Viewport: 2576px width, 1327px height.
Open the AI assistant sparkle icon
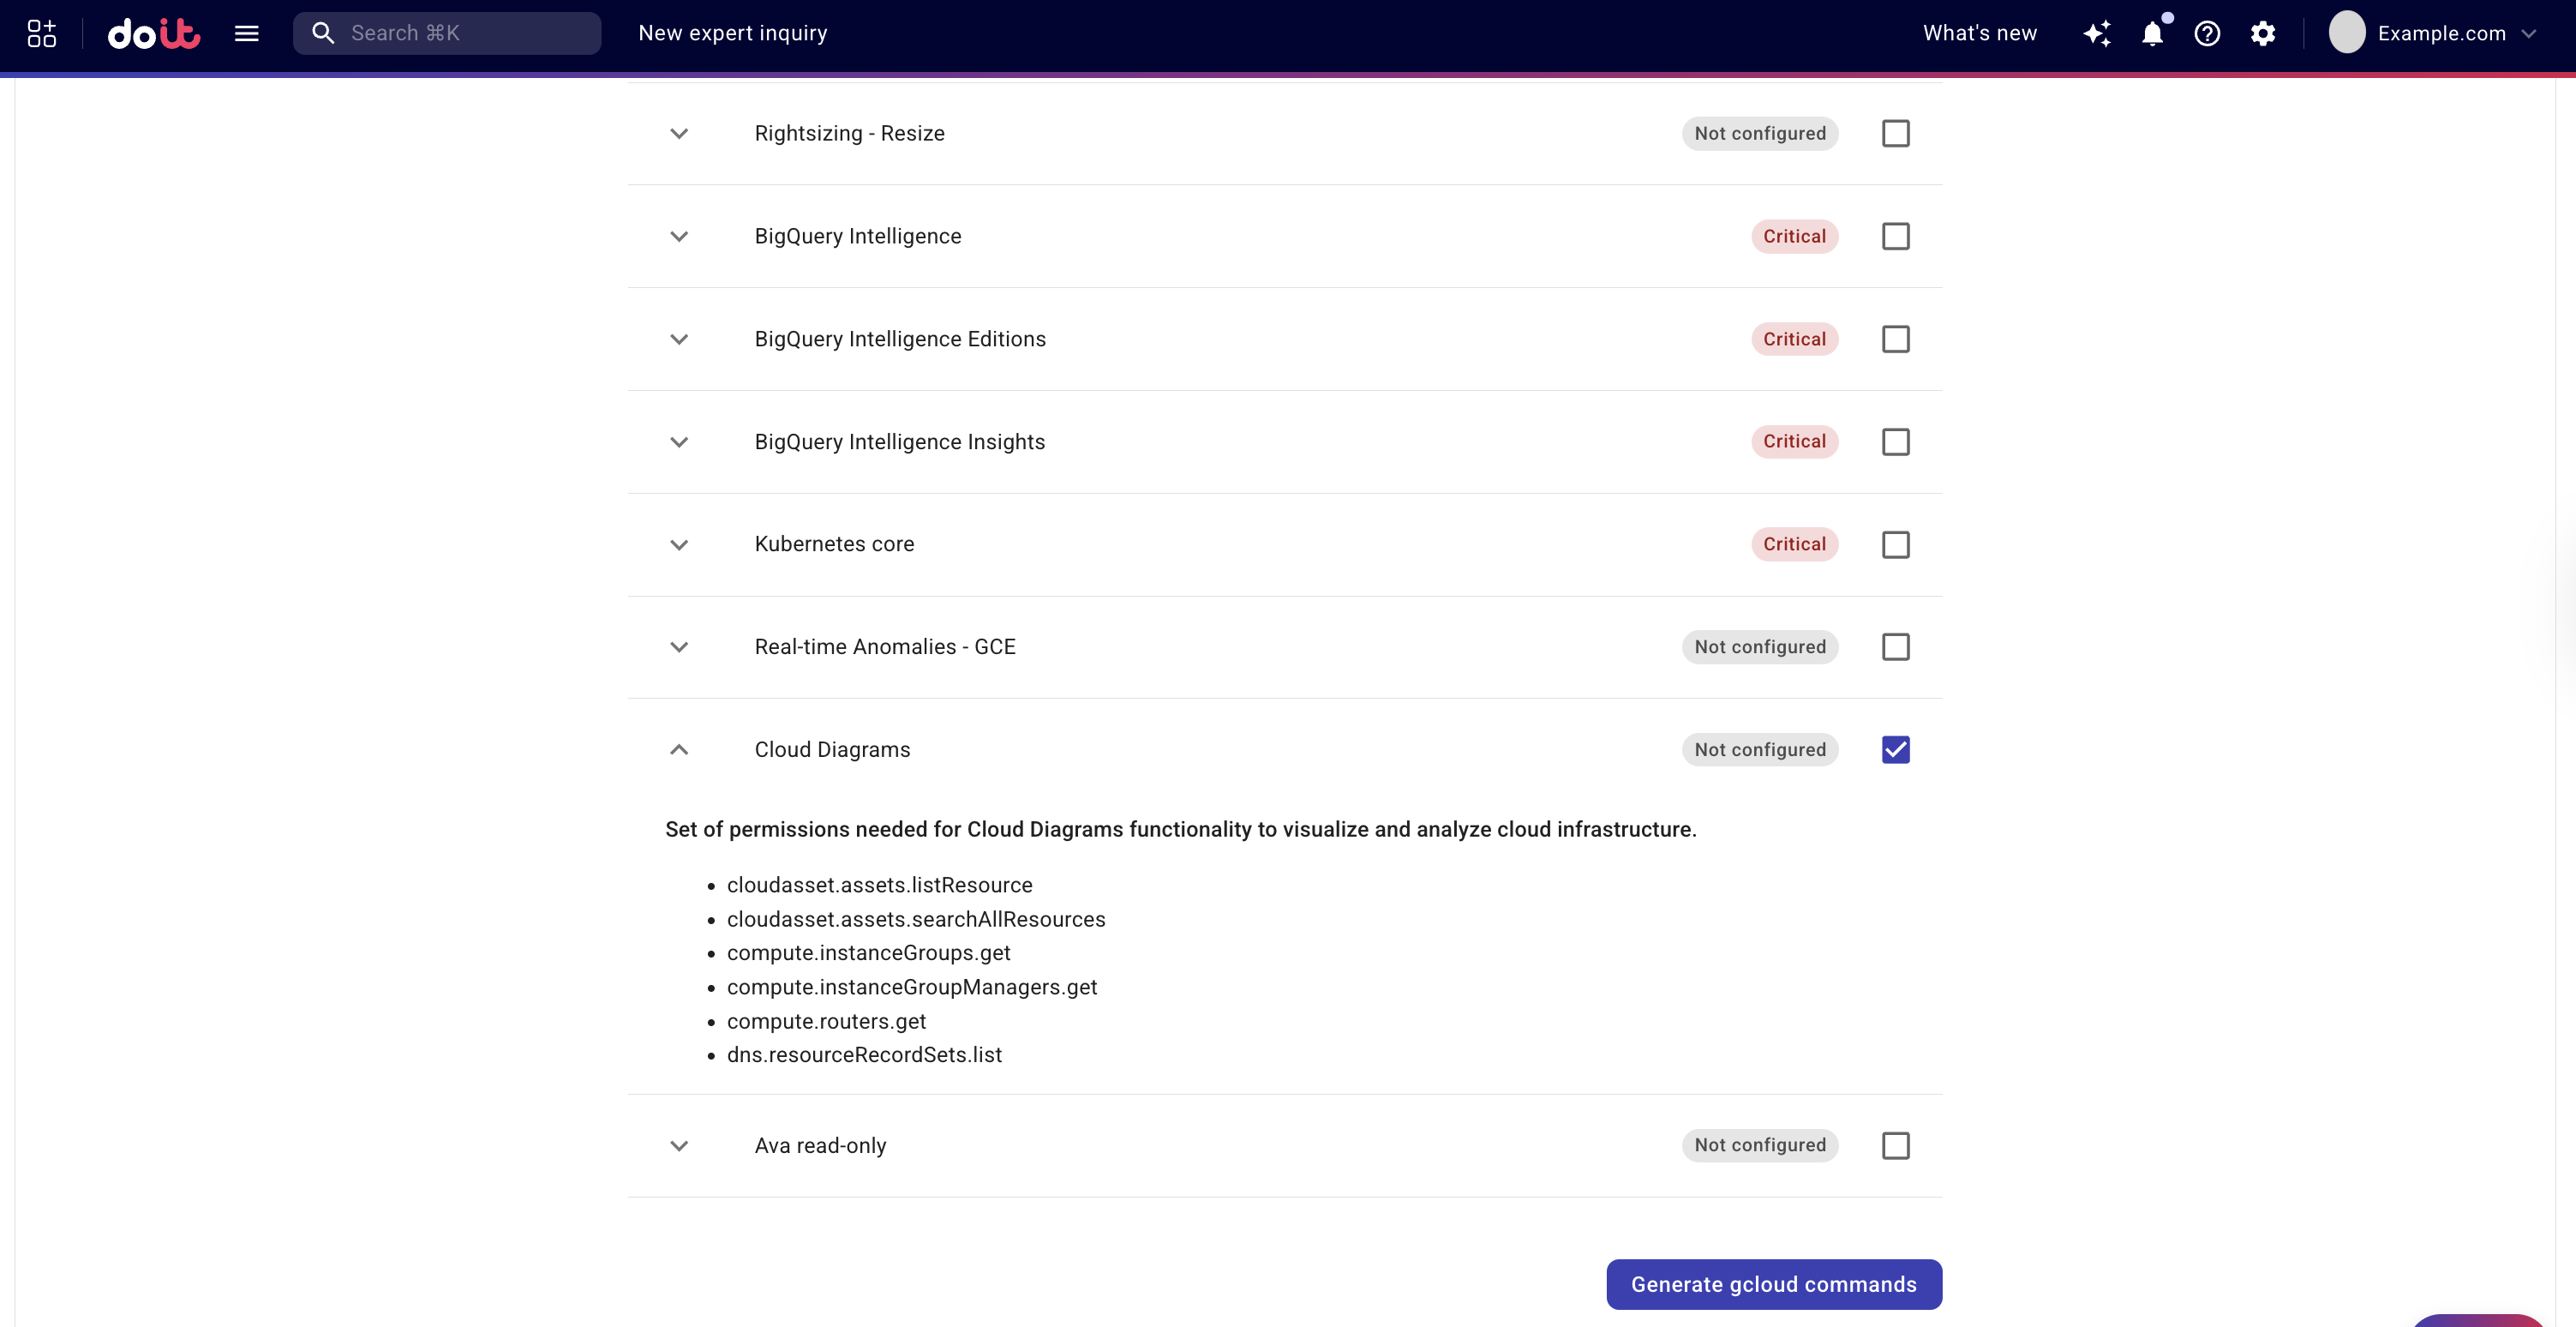point(2097,33)
